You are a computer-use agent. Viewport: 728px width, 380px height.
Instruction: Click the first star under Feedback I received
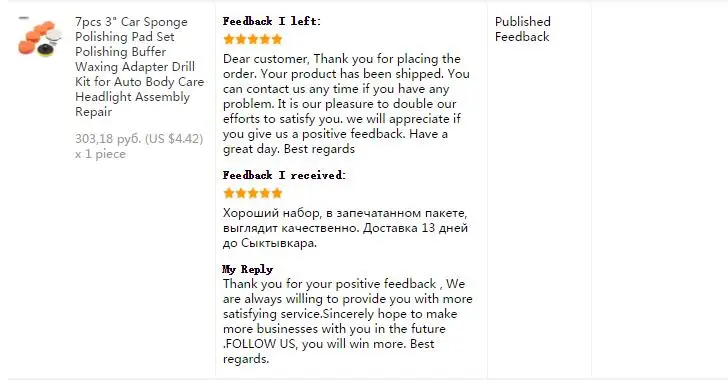point(228,193)
